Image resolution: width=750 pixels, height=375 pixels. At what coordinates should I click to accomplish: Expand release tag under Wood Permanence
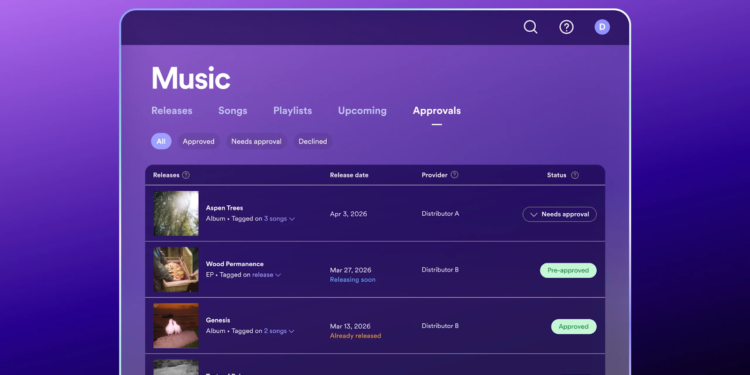pos(266,275)
